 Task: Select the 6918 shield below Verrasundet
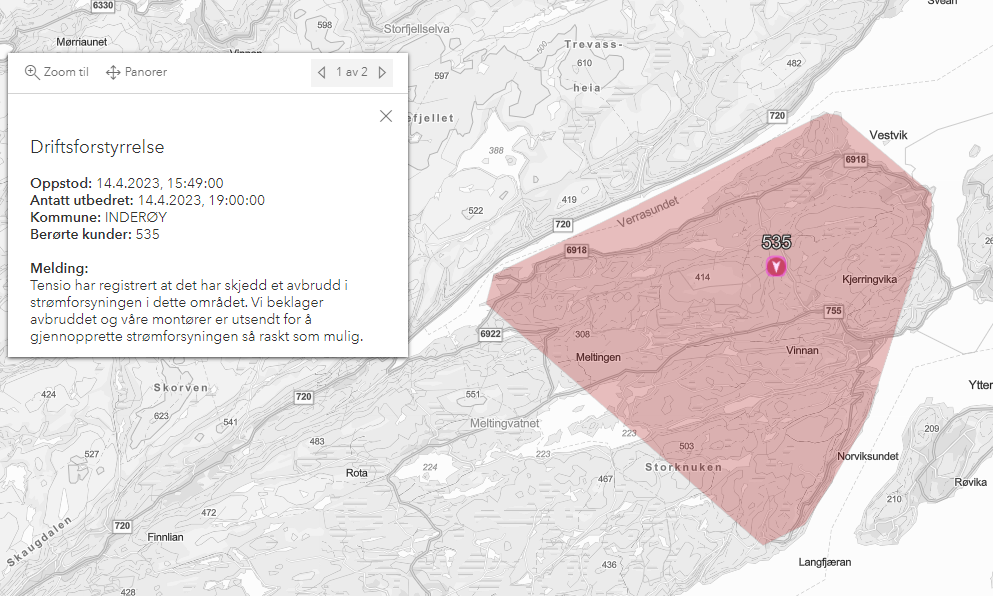576,250
